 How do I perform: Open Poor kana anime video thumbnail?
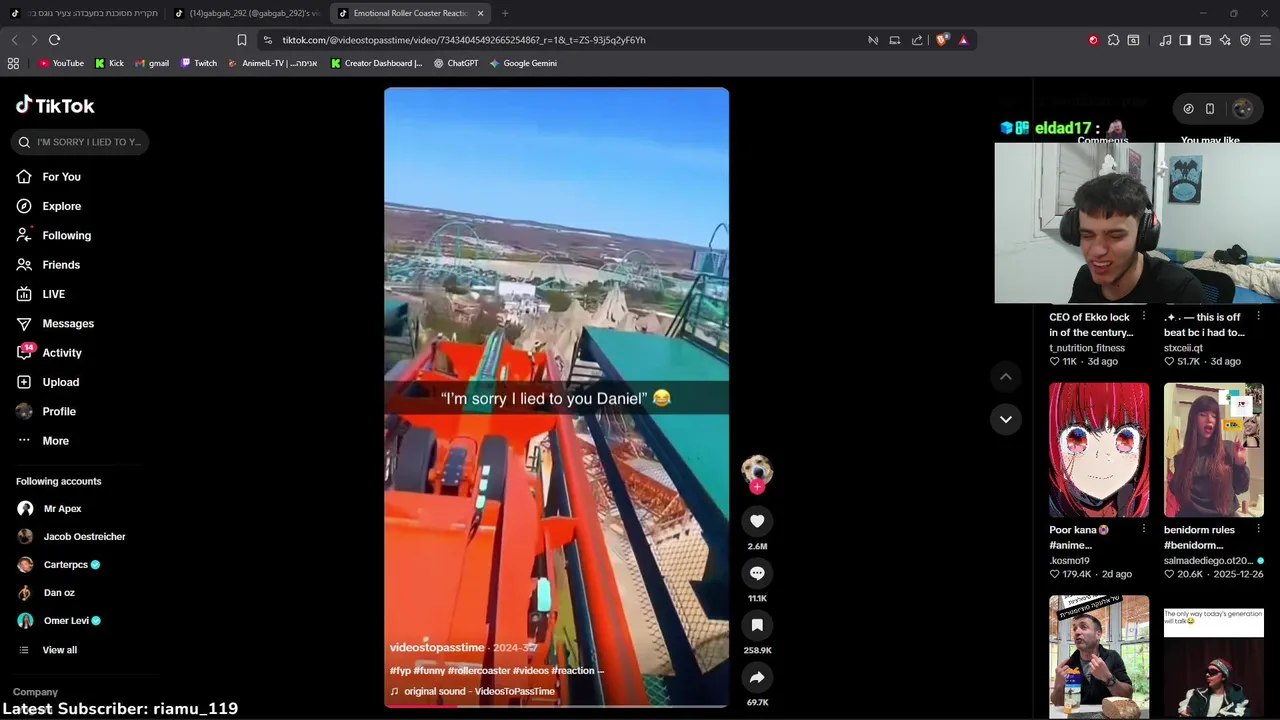pos(1099,450)
